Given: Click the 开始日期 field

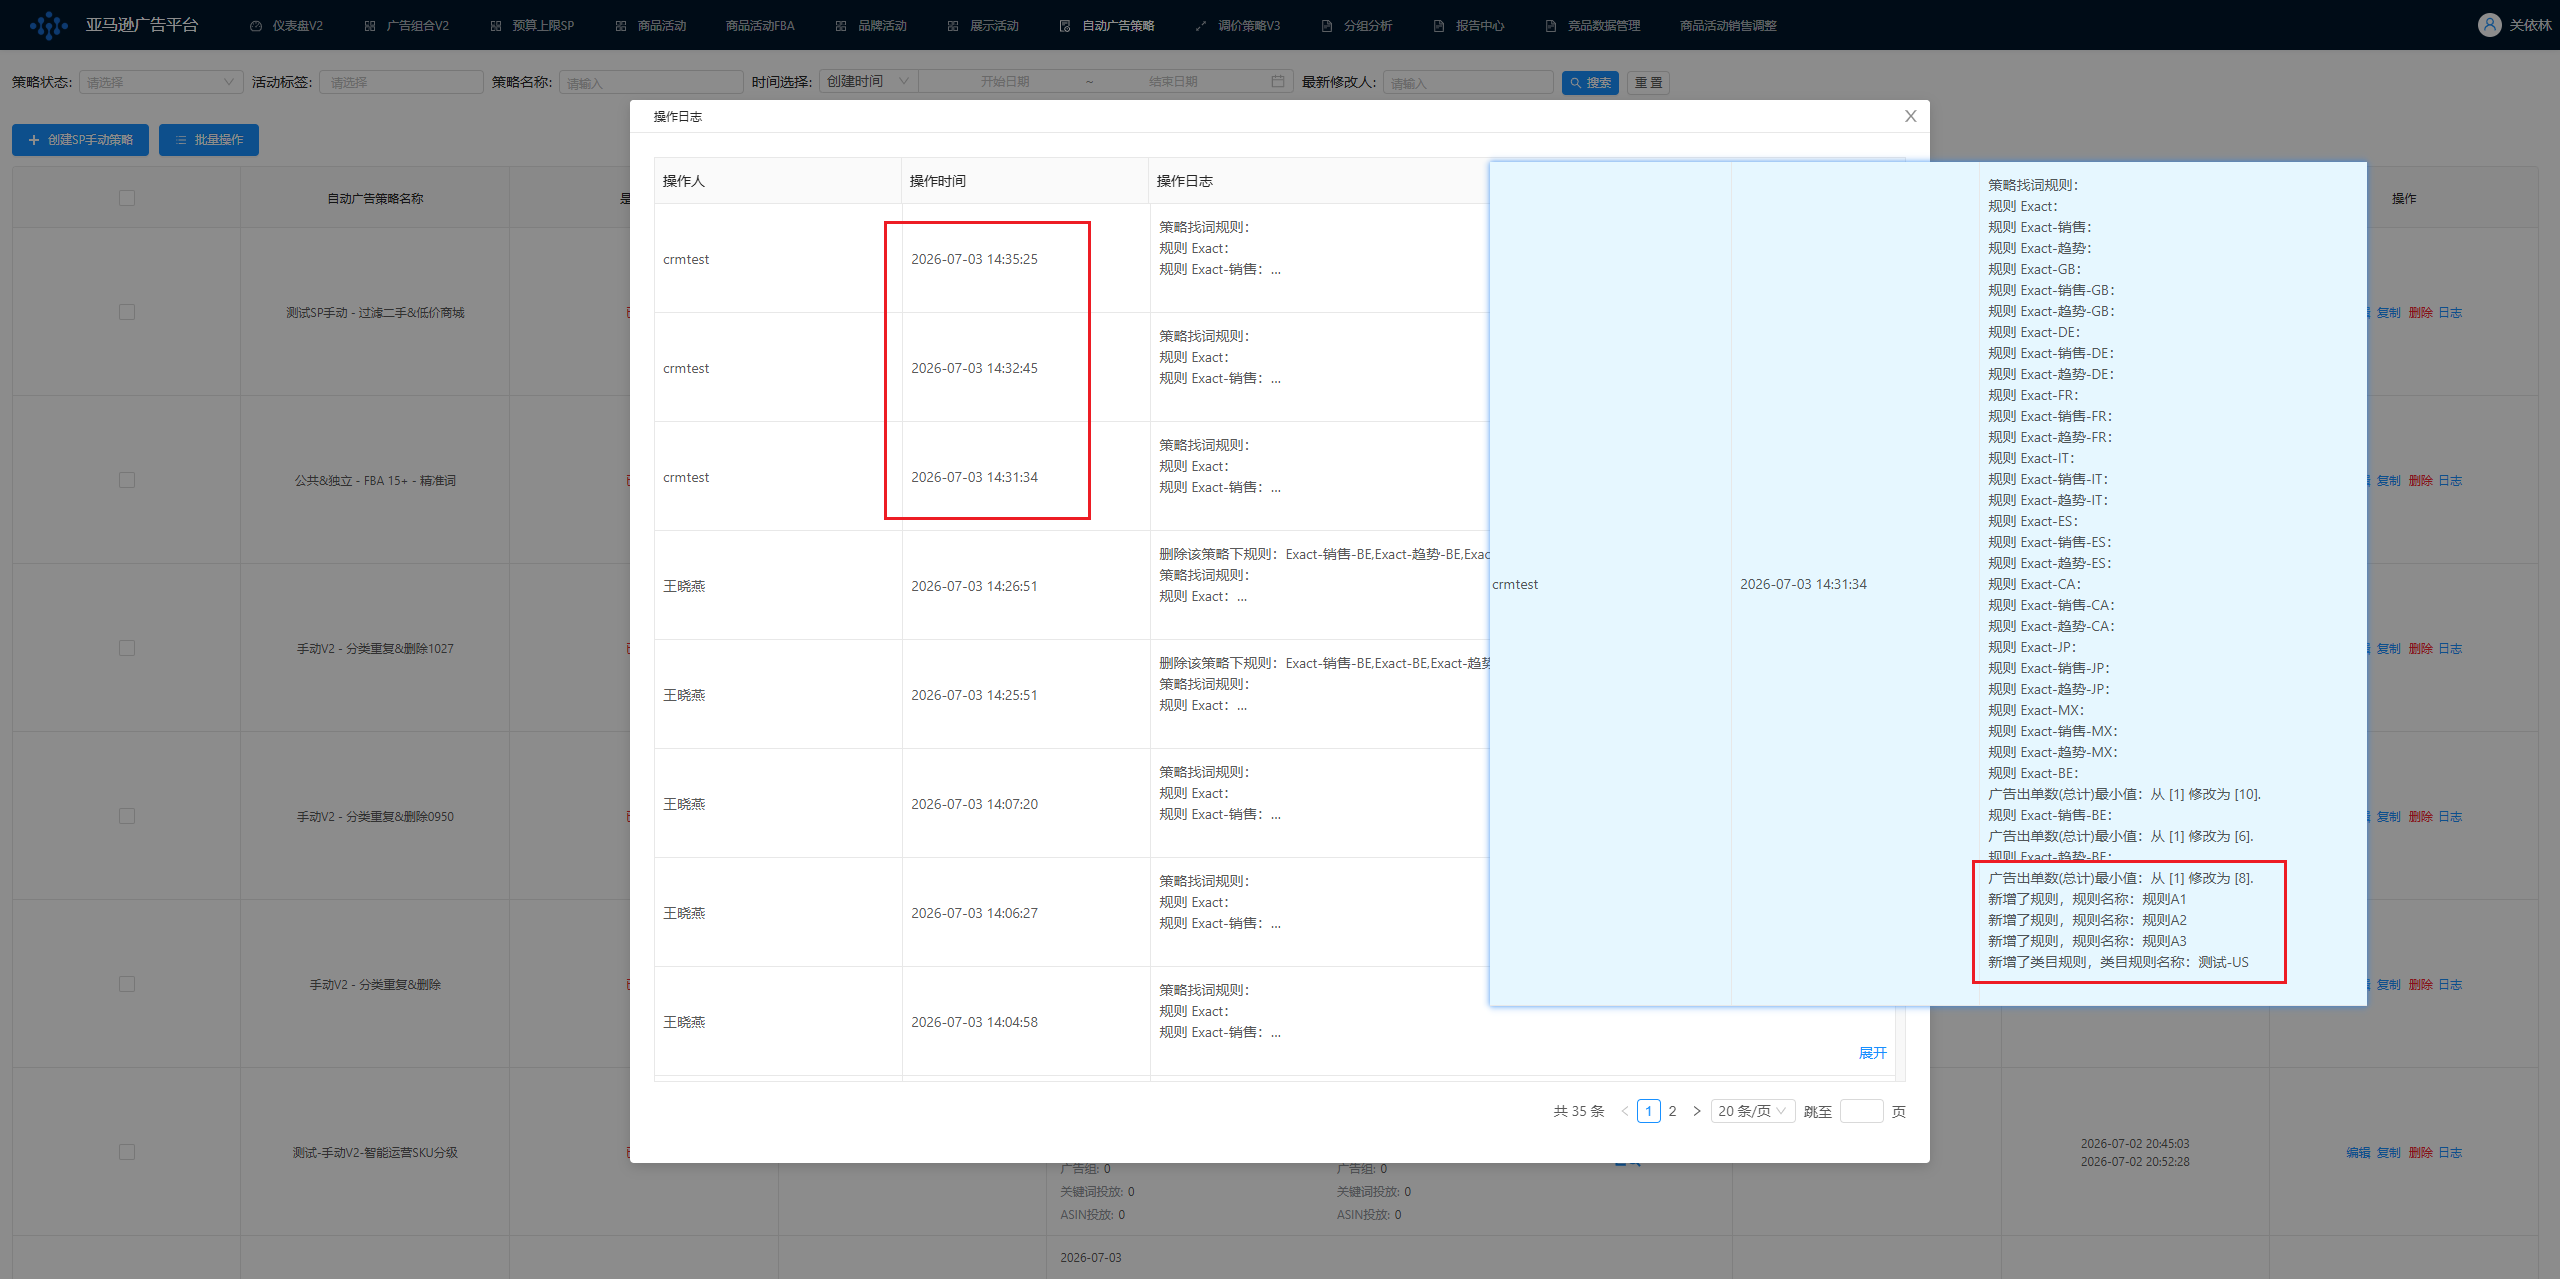Looking at the screenshot, I should [1004, 81].
